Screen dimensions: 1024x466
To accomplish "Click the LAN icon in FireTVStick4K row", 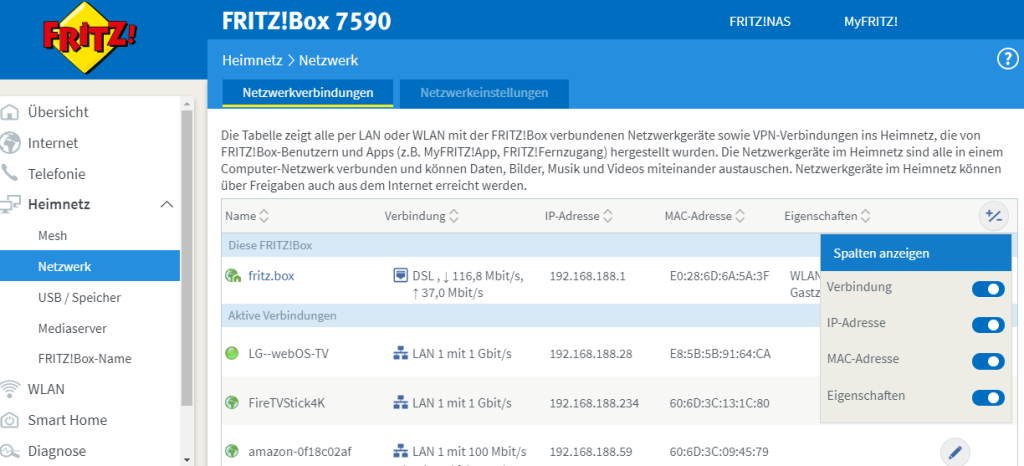I will point(400,403).
